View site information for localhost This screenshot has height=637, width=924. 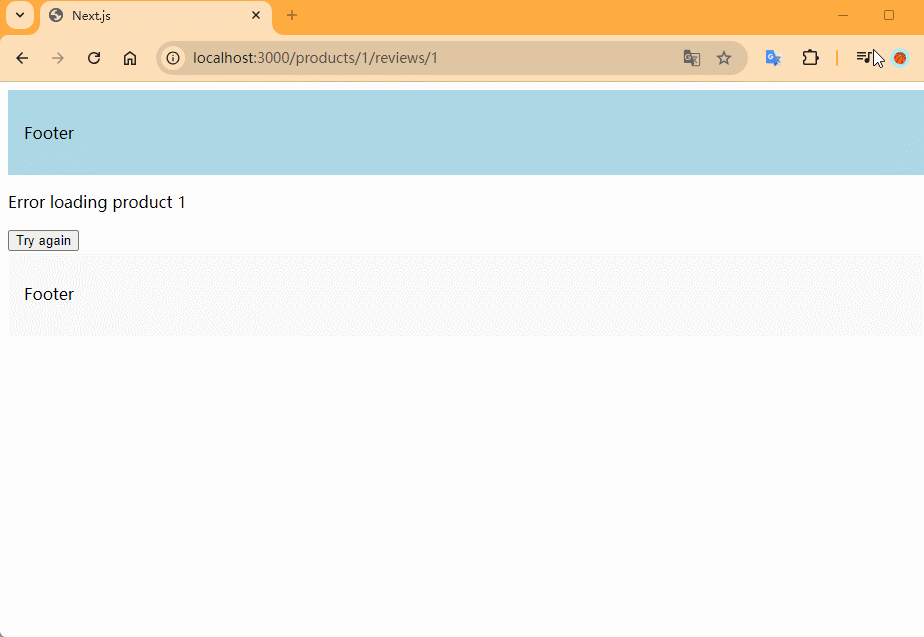tap(173, 58)
